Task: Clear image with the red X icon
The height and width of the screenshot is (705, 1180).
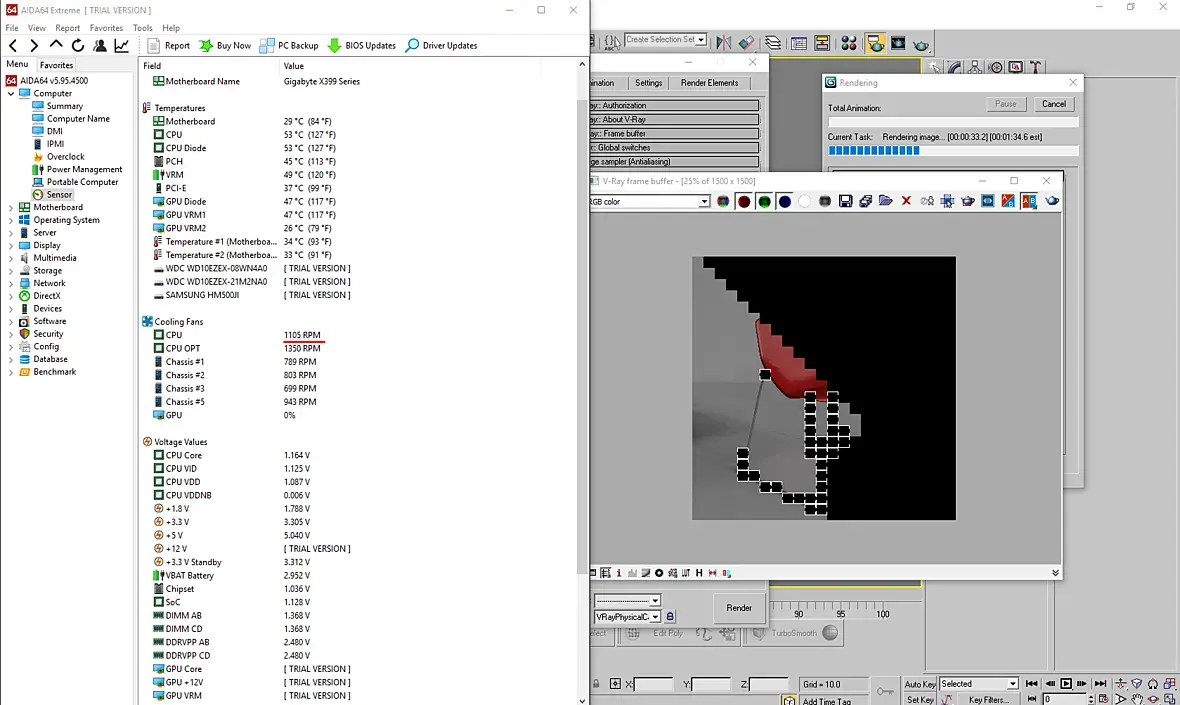Action: (906, 201)
